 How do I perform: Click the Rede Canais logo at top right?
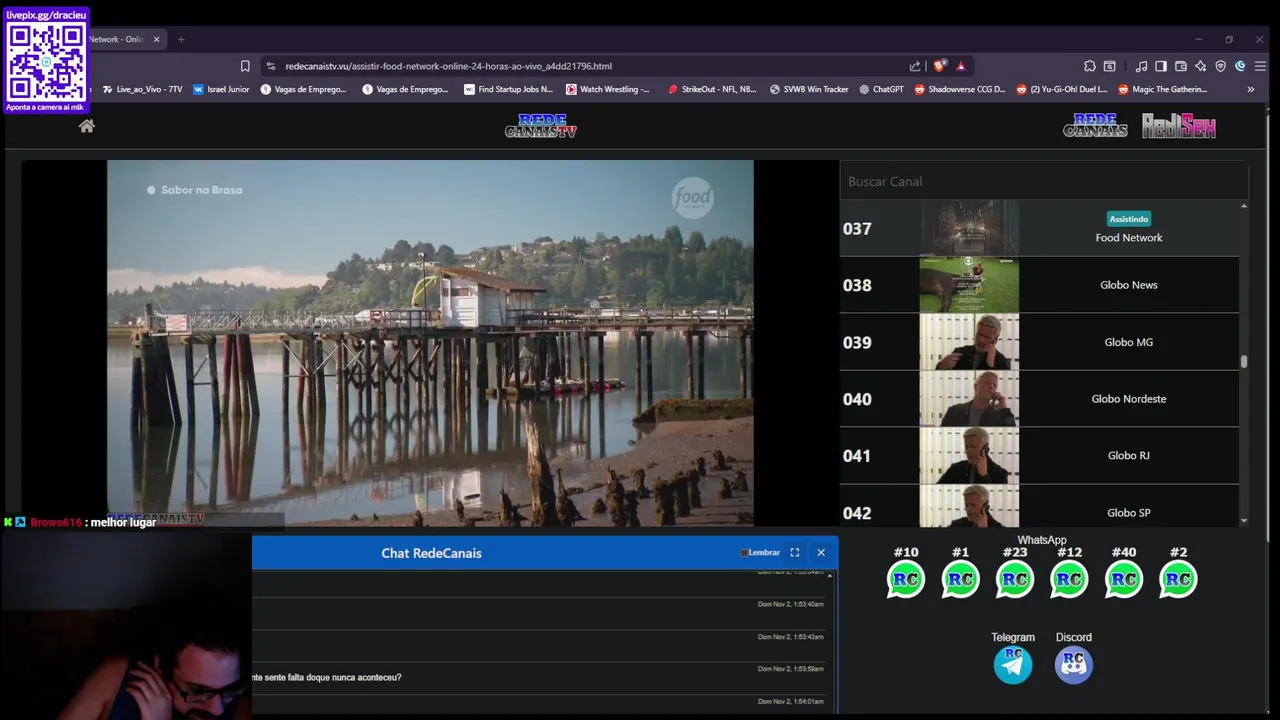[x=1095, y=125]
